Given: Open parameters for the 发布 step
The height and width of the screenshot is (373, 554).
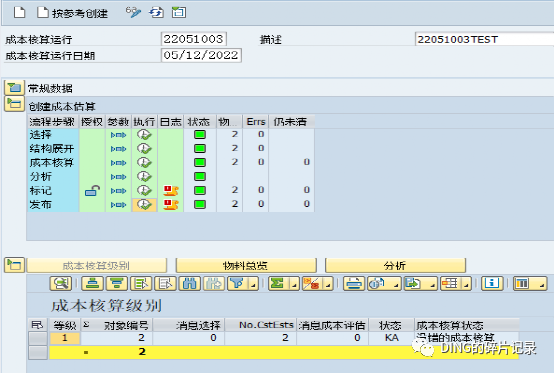Looking at the screenshot, I should [x=118, y=205].
